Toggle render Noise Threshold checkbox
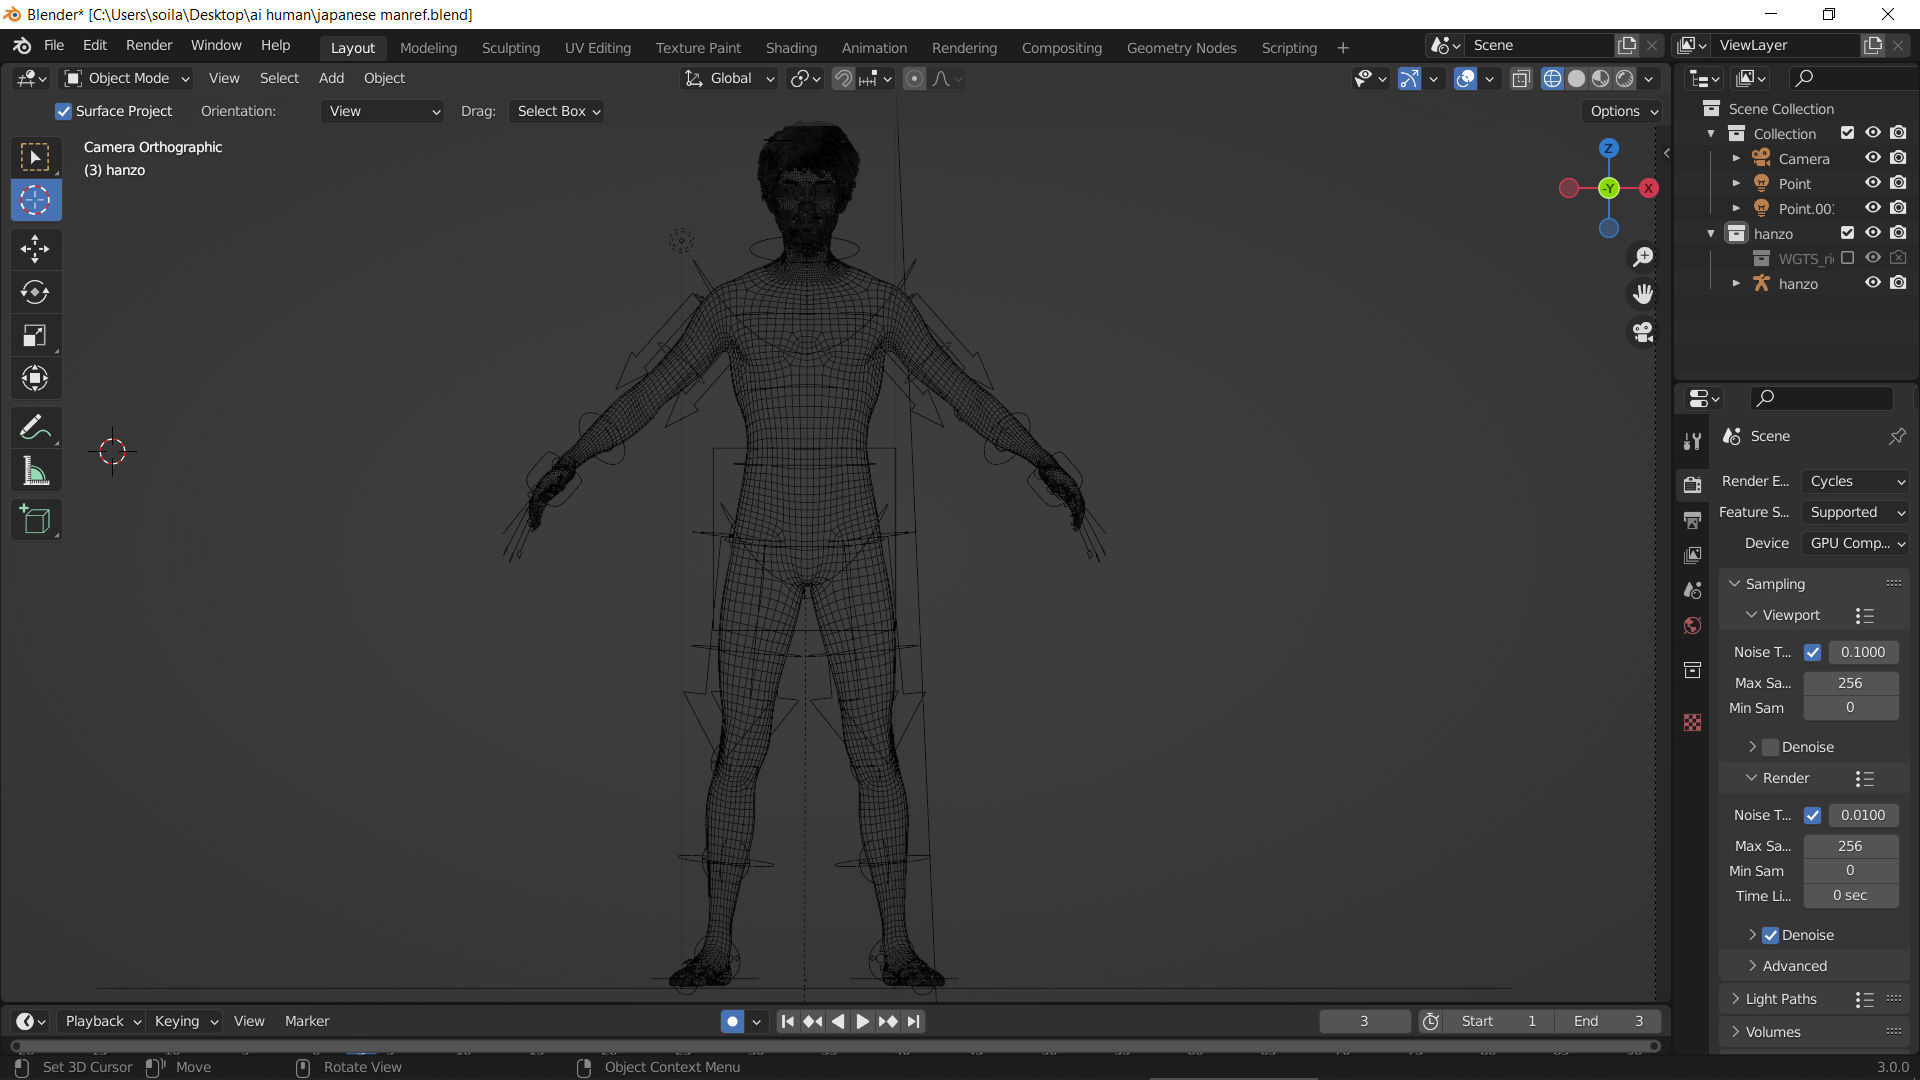Viewport: 1920px width, 1080px height. pos(1812,815)
